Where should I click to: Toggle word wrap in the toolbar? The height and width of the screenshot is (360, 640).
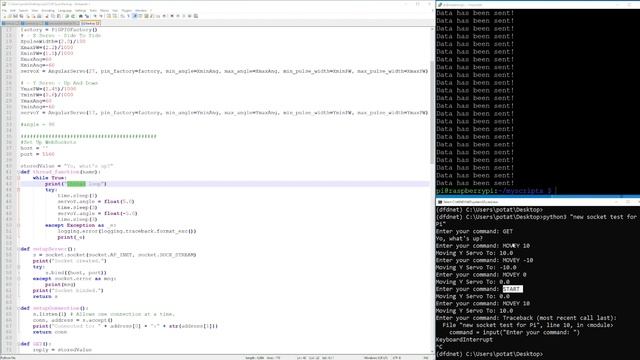(x=122, y=16)
